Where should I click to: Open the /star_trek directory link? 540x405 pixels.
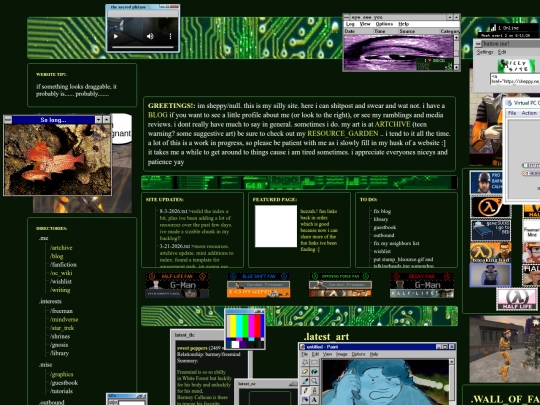[62, 328]
